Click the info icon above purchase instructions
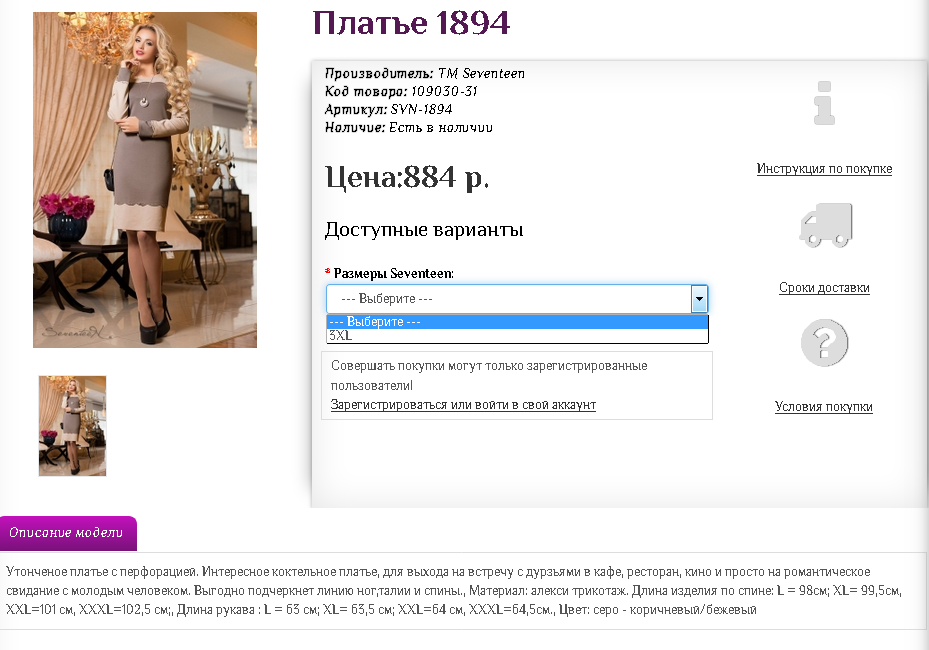 pyautogui.click(x=824, y=104)
